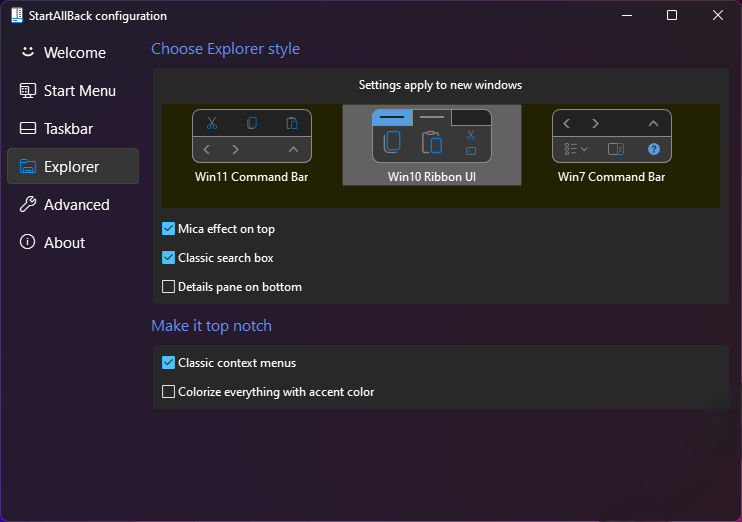Click the Win7 Command Bar label
The height and width of the screenshot is (522, 742).
click(611, 177)
